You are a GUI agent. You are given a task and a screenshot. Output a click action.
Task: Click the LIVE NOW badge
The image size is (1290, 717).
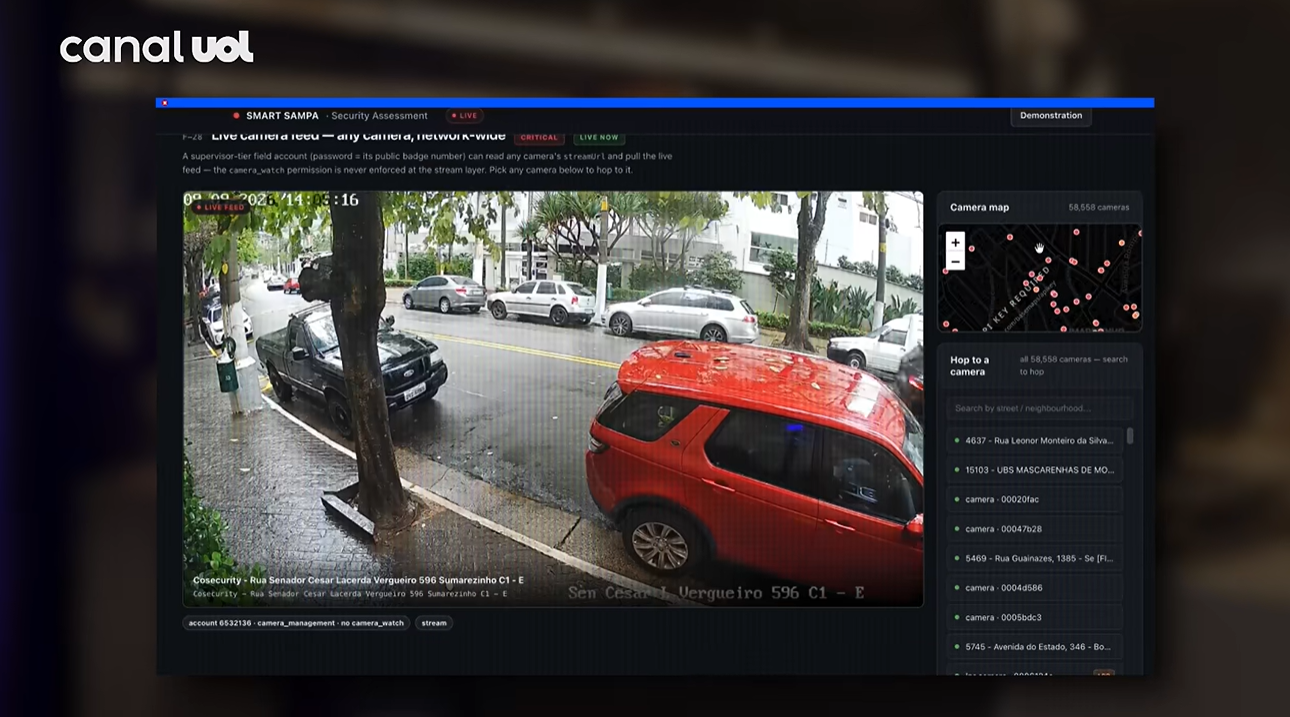pos(599,137)
